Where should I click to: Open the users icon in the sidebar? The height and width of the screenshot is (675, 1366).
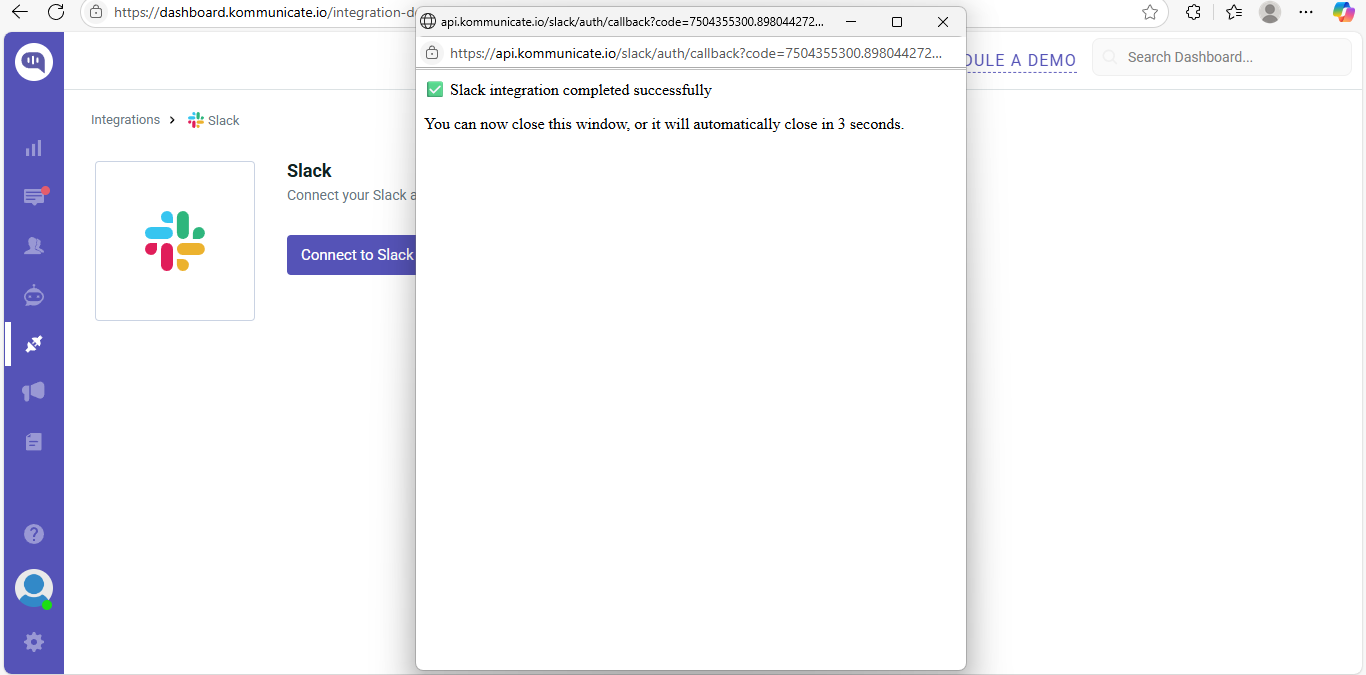pyautogui.click(x=34, y=246)
